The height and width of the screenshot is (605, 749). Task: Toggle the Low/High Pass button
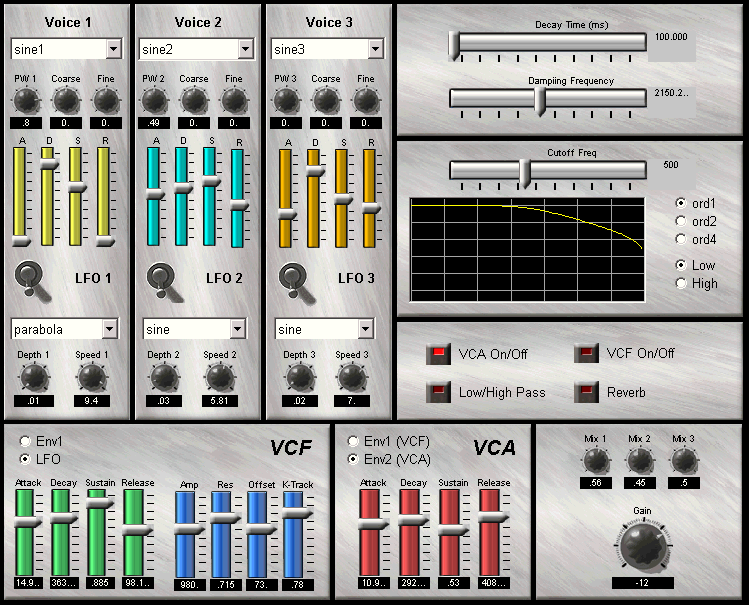pos(438,392)
